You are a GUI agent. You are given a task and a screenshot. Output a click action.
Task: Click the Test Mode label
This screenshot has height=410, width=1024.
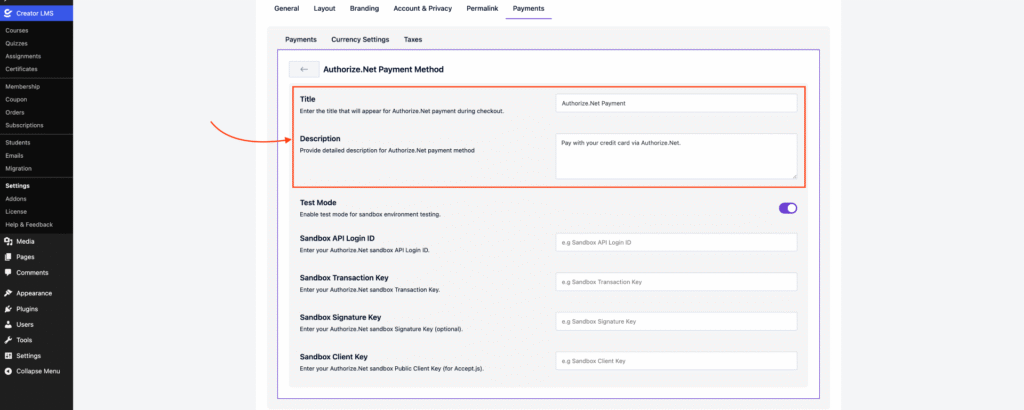click(318, 202)
